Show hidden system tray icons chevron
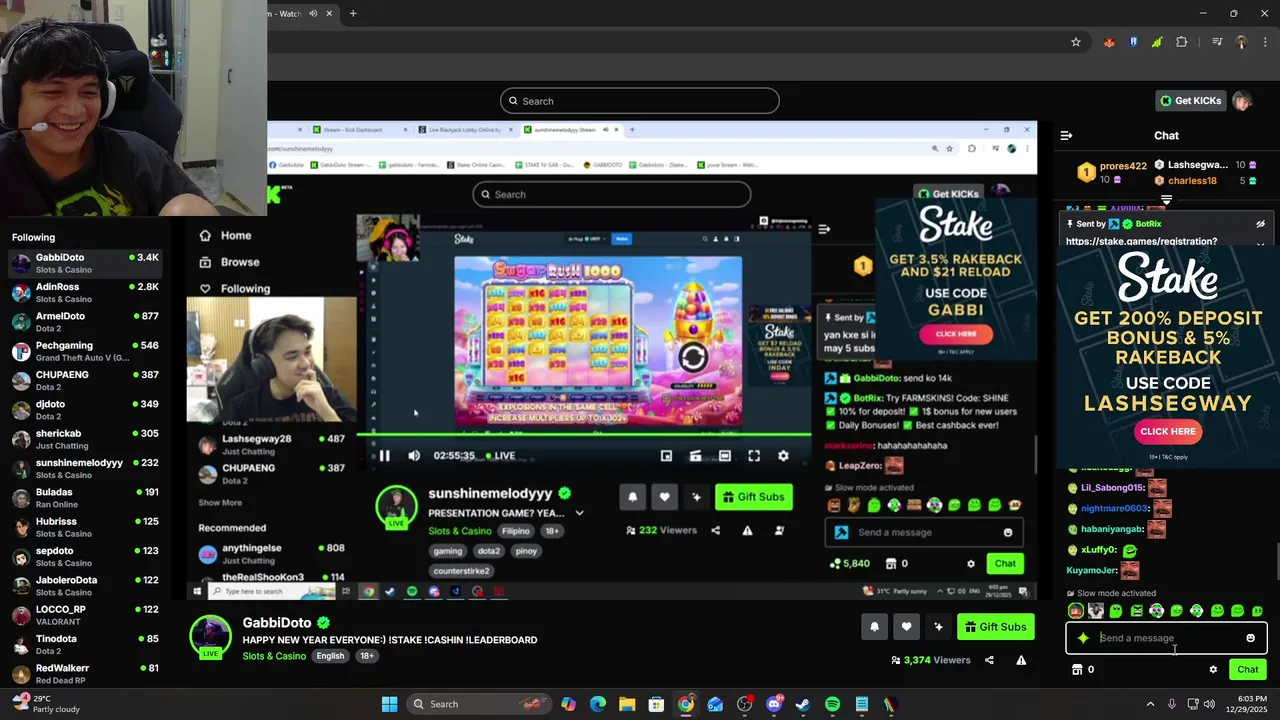The width and height of the screenshot is (1280, 720). coord(1150,704)
